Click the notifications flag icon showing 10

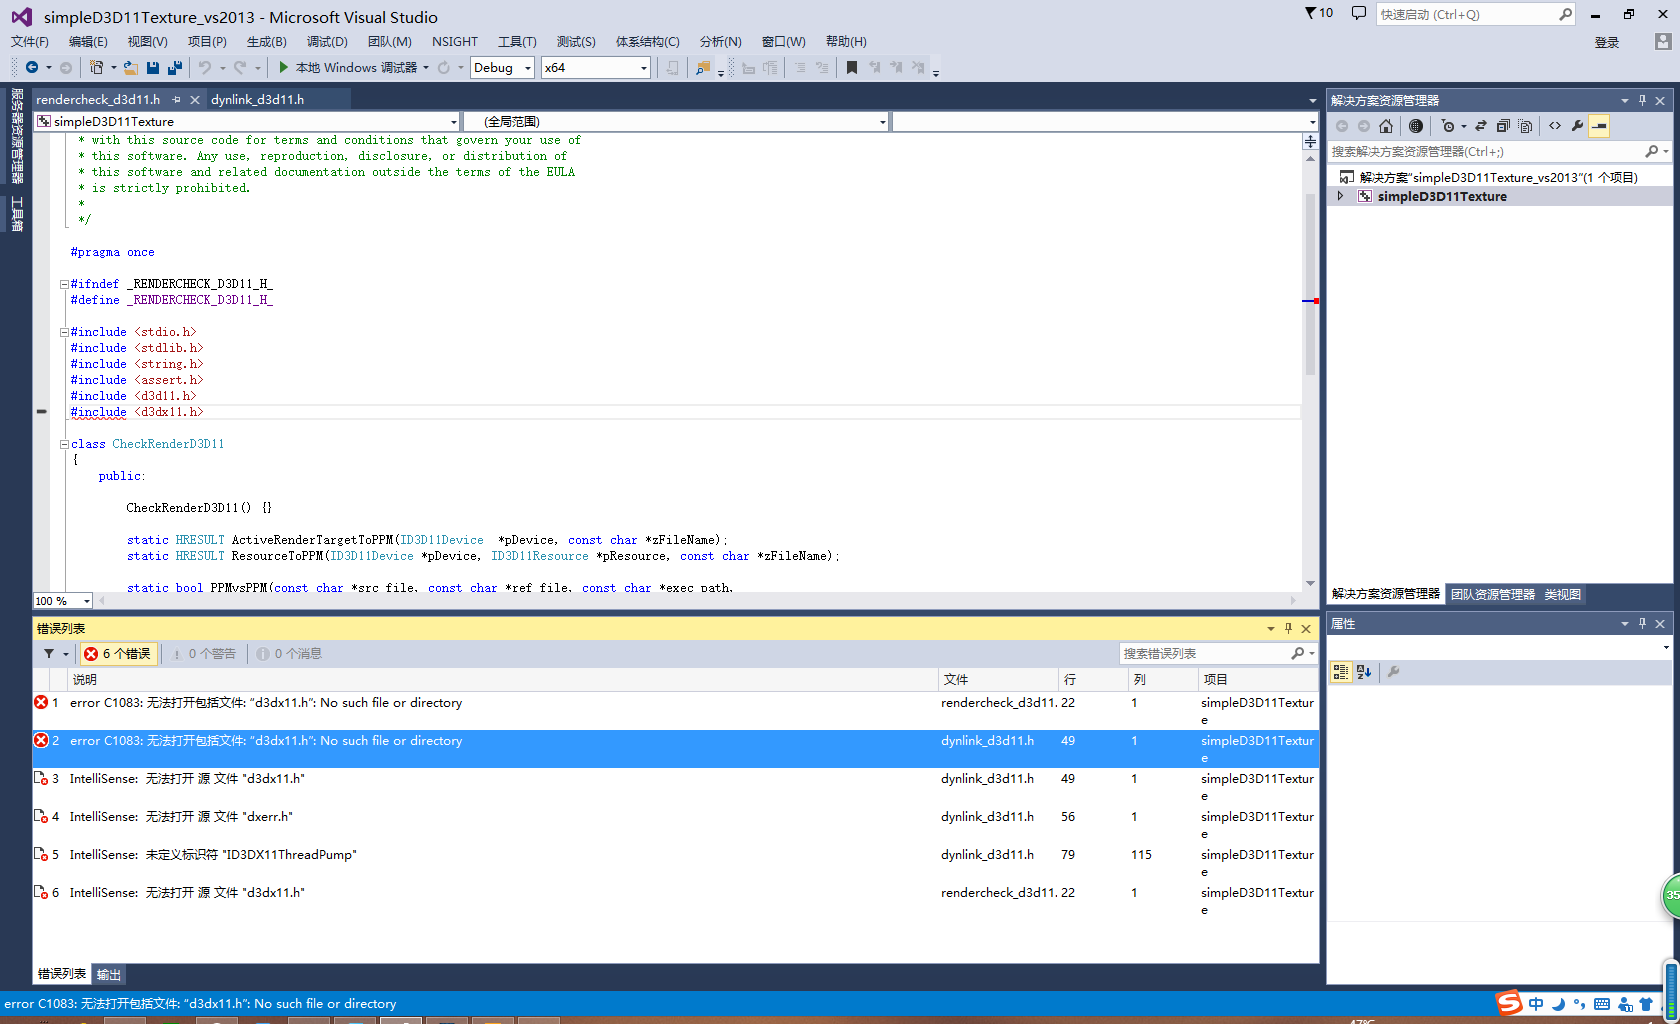[x=1319, y=13]
